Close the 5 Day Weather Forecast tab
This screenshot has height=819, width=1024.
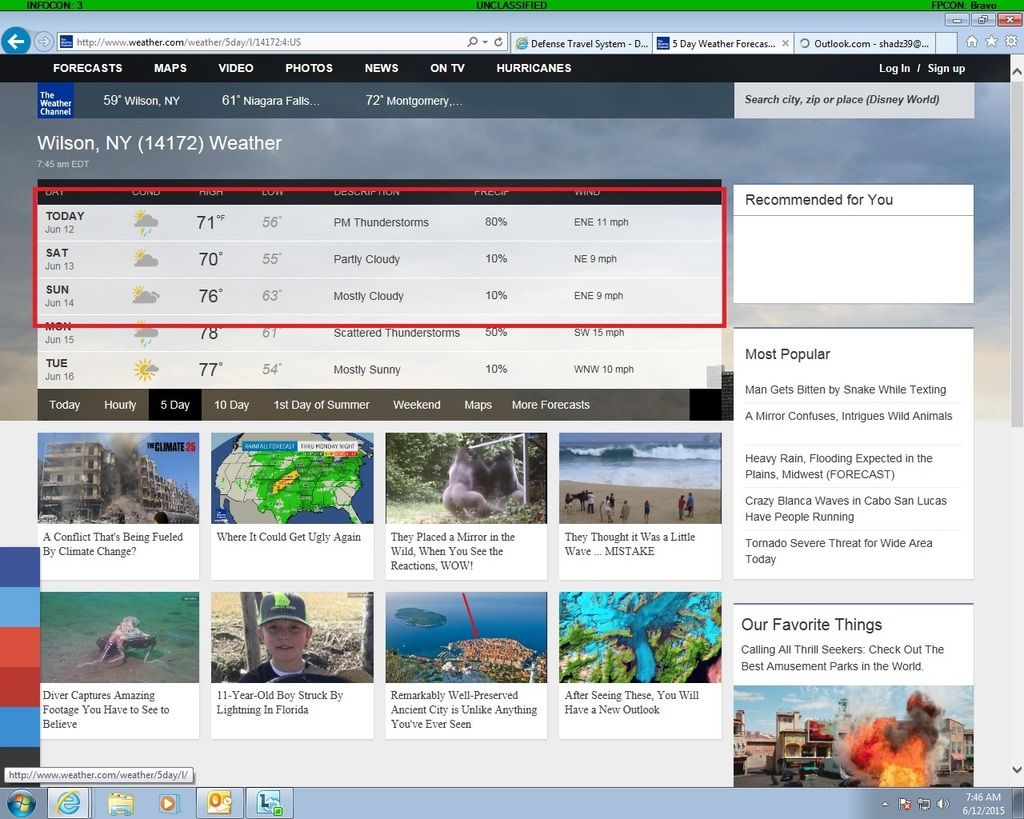786,43
